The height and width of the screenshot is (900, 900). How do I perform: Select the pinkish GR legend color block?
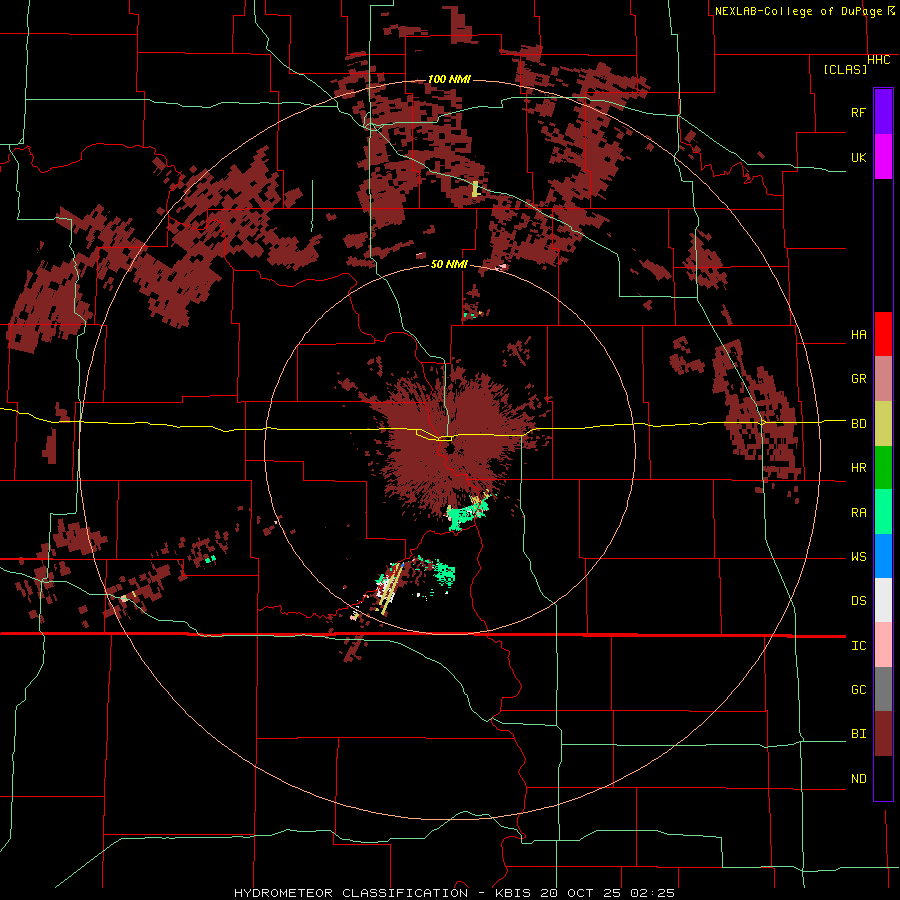point(883,379)
